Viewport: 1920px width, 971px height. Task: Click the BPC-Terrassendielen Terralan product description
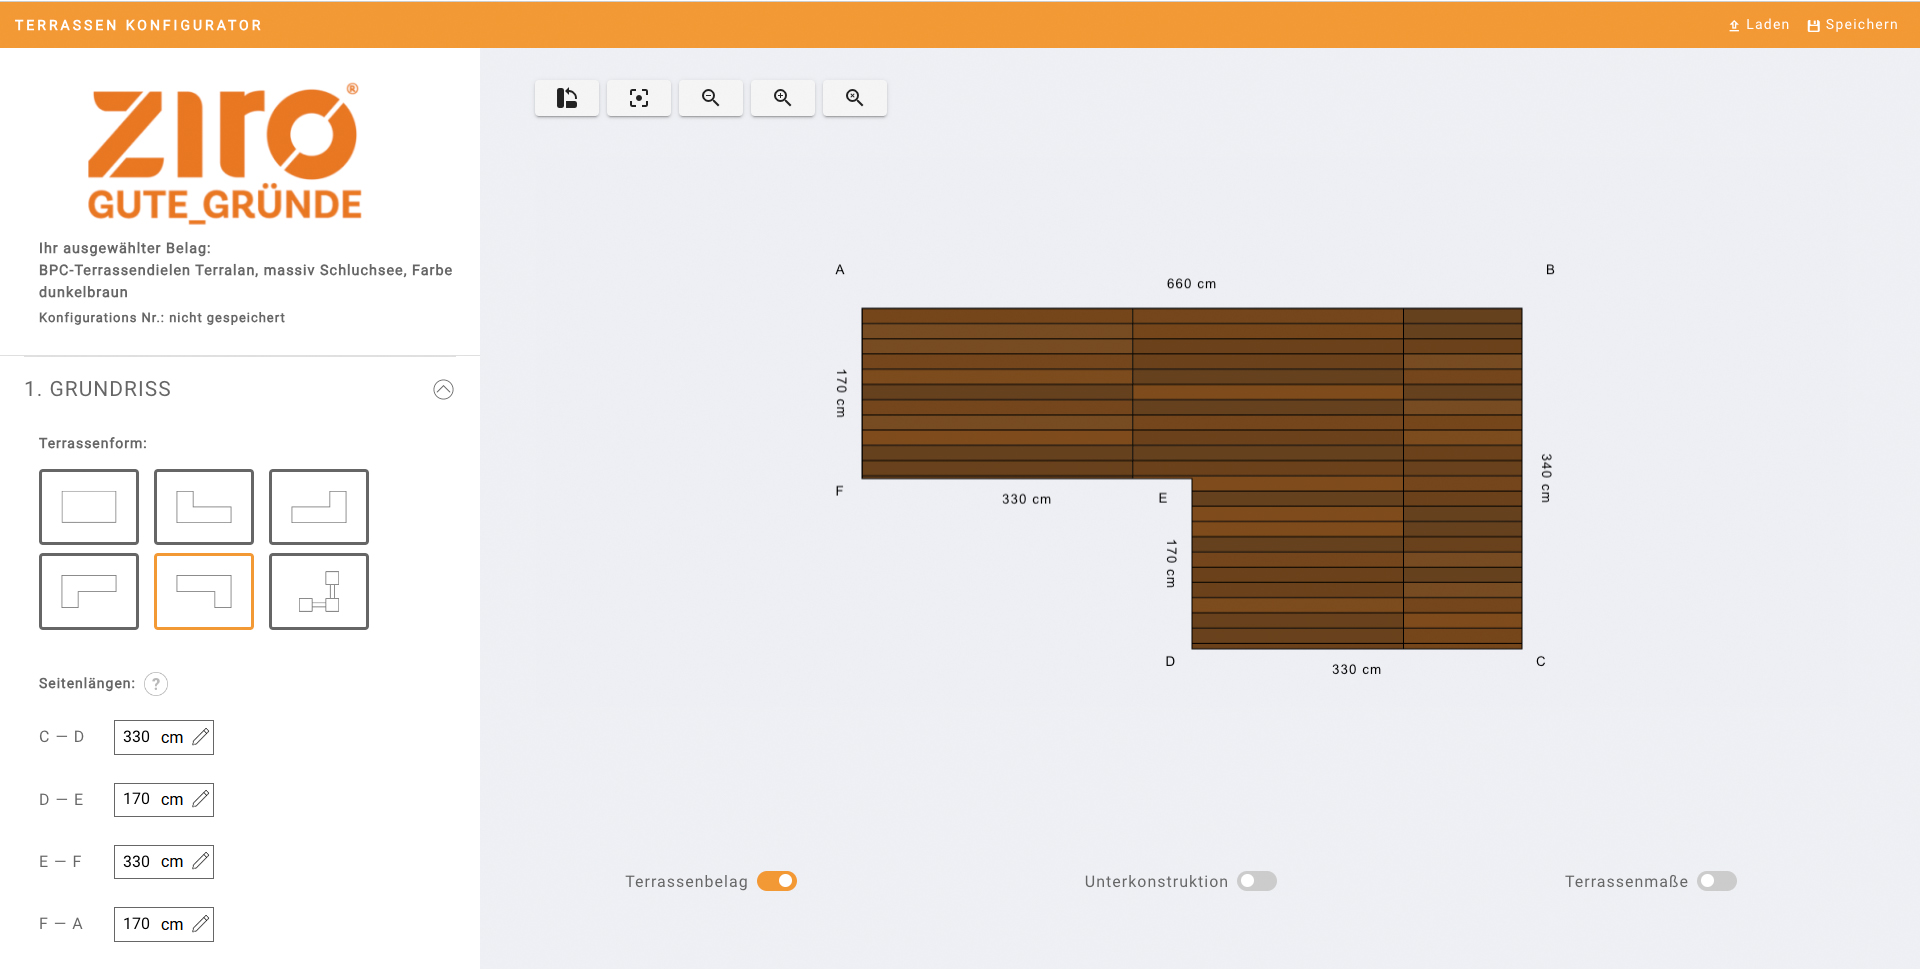point(246,281)
